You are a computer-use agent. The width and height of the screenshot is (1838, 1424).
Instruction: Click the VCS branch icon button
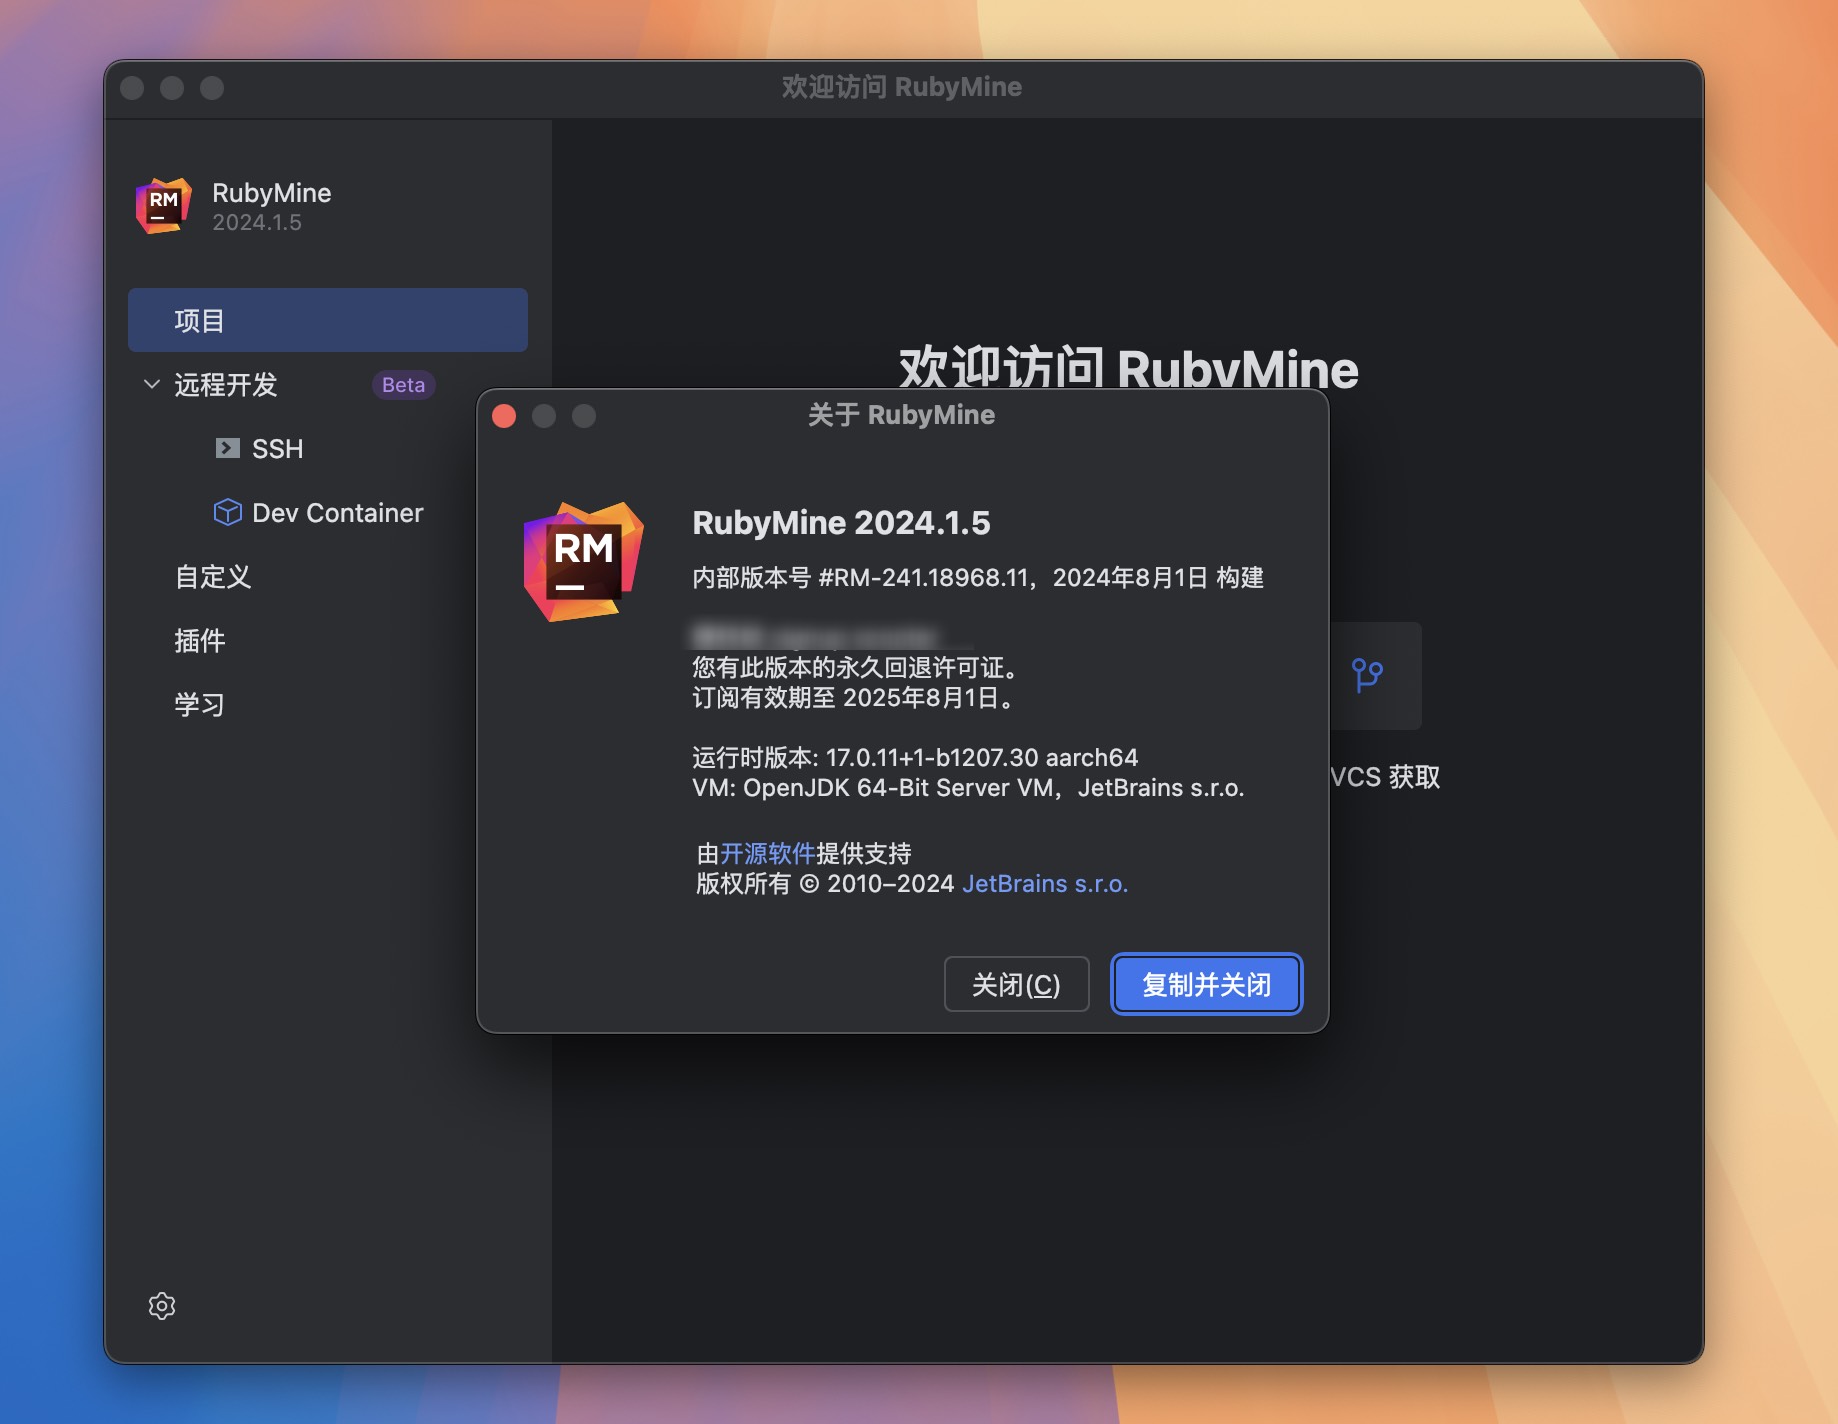pos(1367,675)
